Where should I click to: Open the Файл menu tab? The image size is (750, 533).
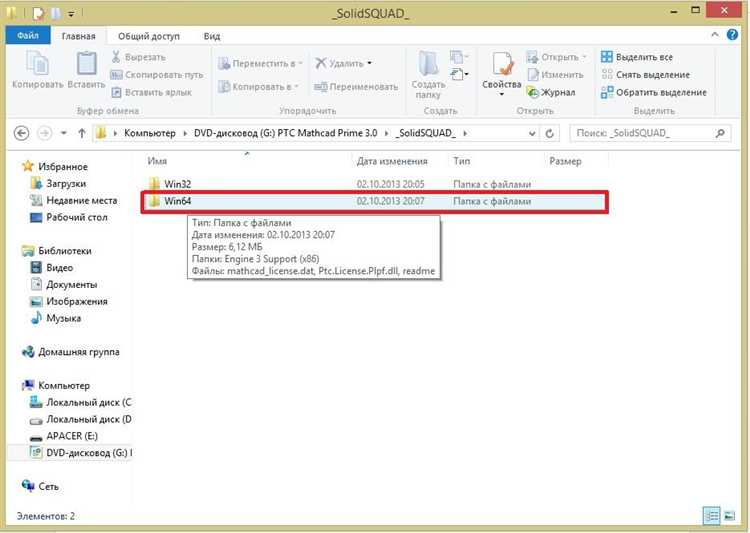pos(28,36)
